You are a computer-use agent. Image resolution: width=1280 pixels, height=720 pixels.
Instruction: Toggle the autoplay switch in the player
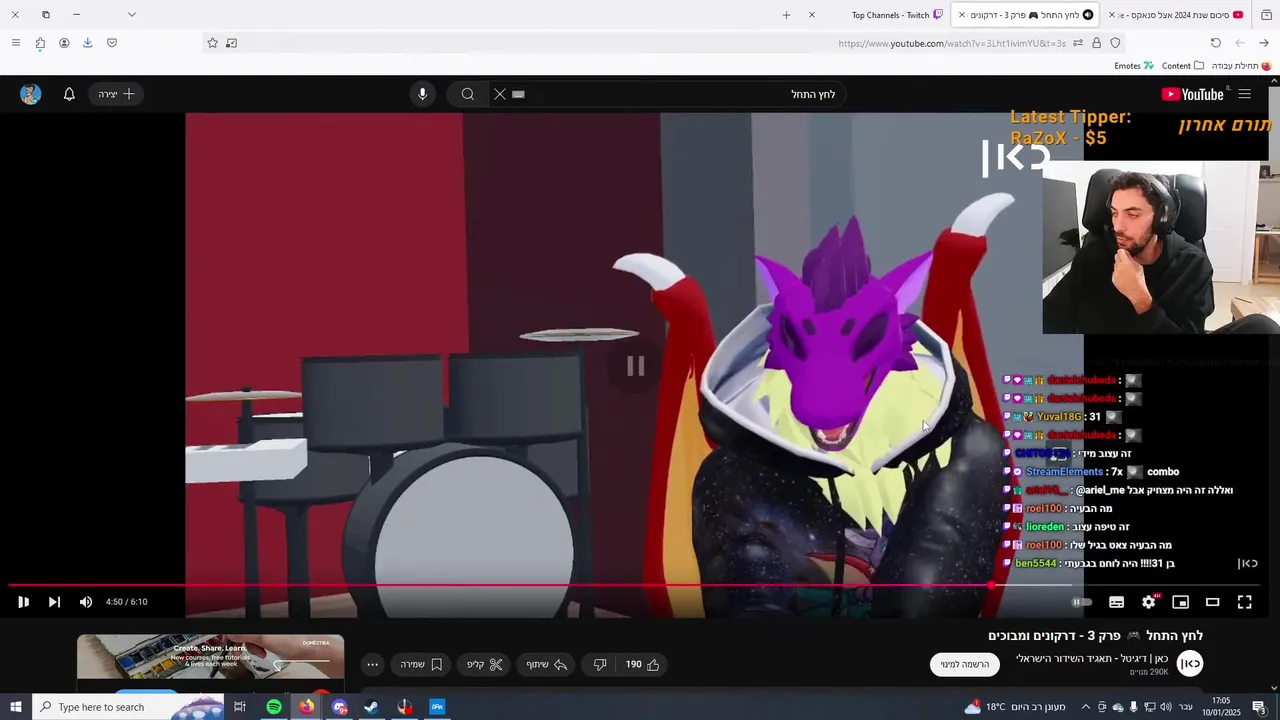pos(1082,602)
